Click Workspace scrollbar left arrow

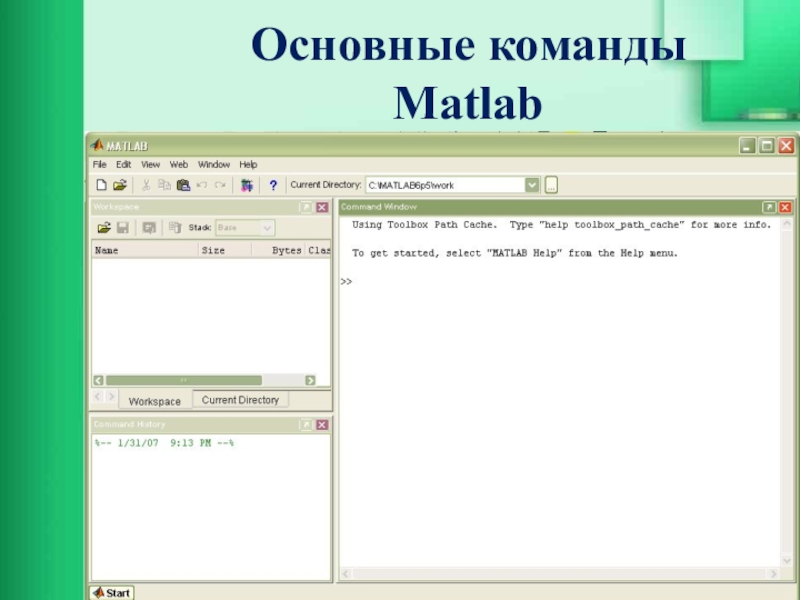98,380
